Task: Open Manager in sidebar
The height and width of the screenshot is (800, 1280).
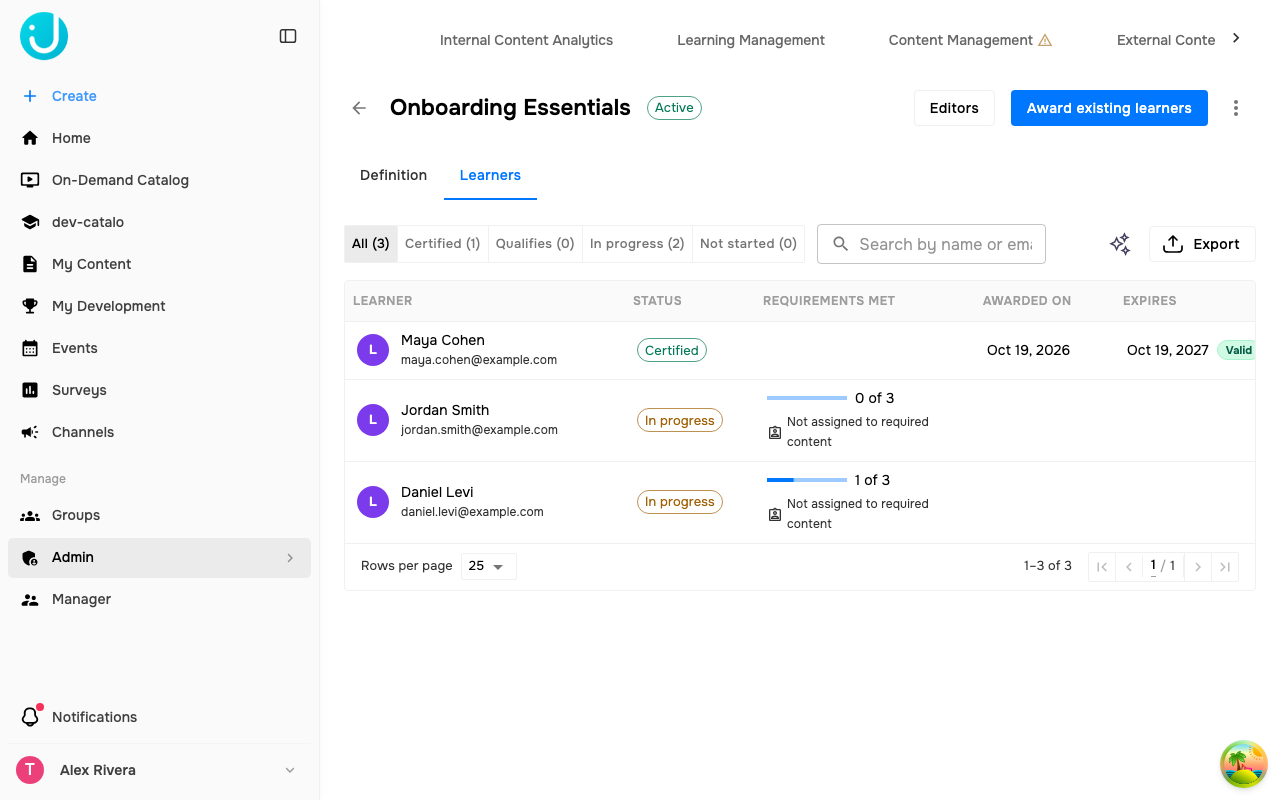Action: click(x=160, y=599)
